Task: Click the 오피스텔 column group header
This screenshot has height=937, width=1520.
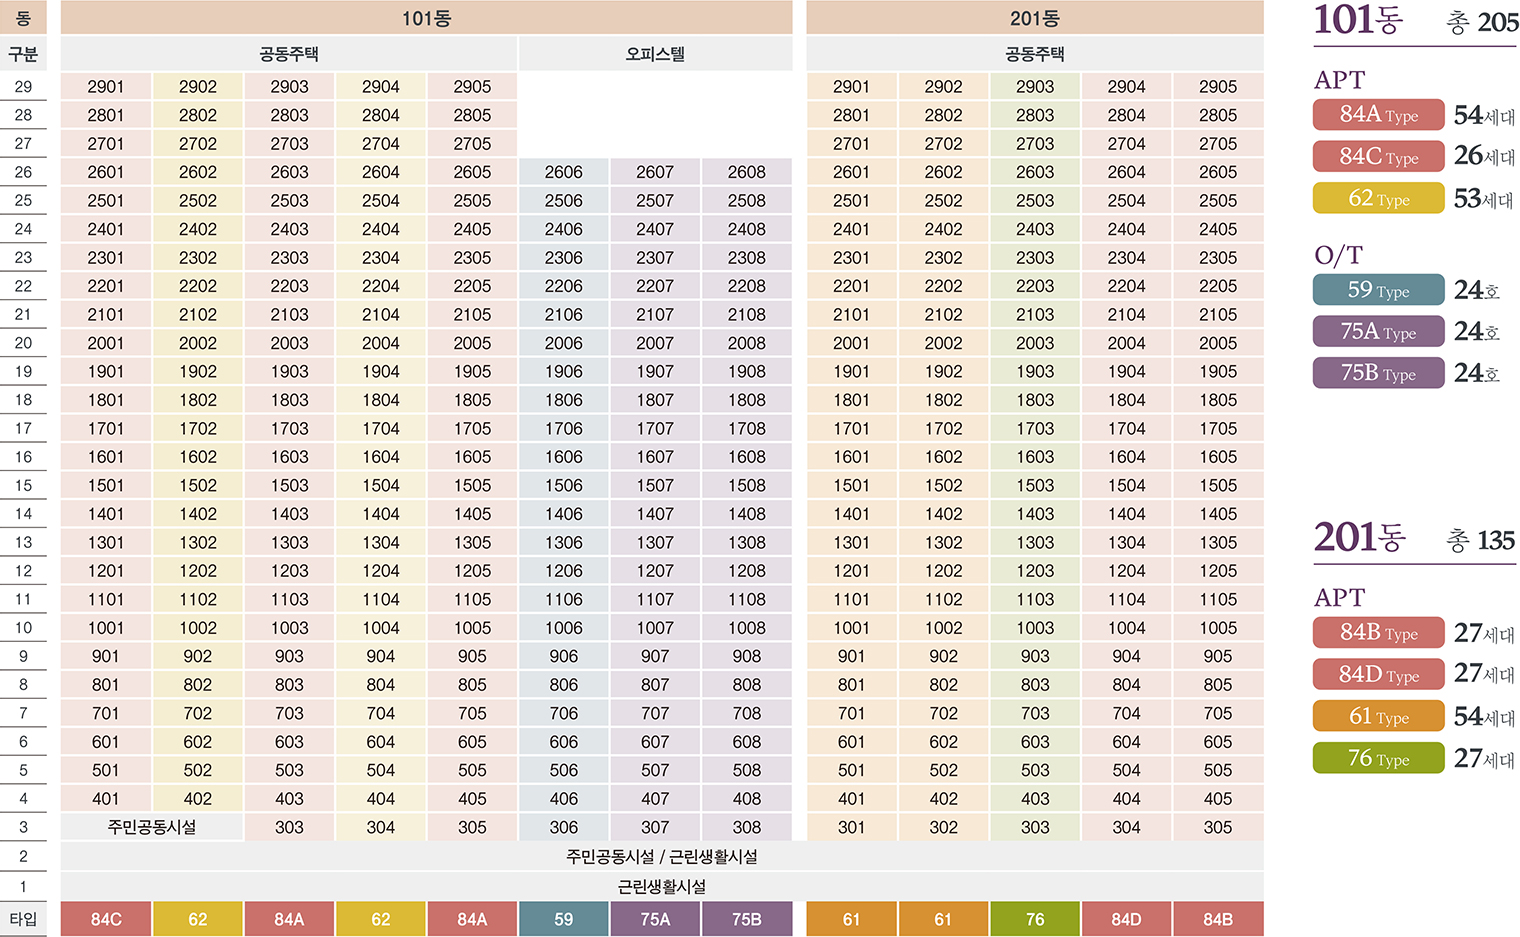Action: [x=655, y=54]
